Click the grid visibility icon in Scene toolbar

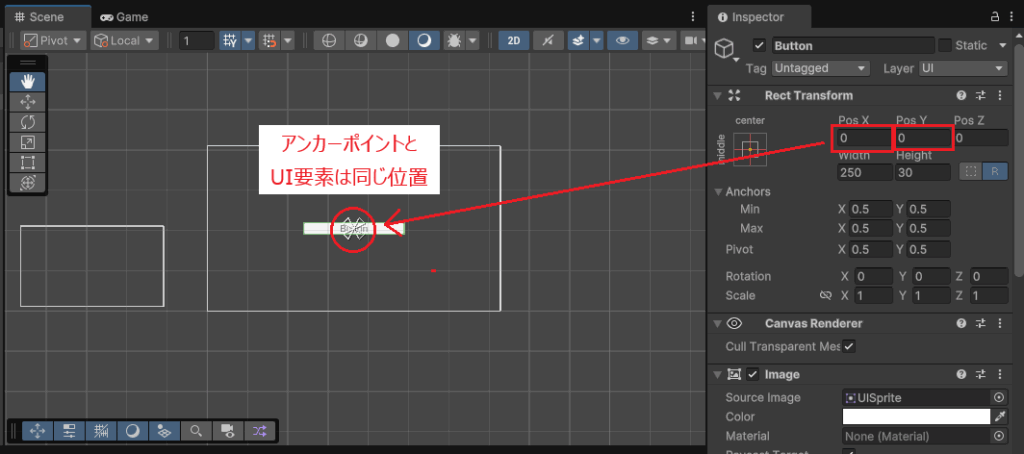pos(230,41)
